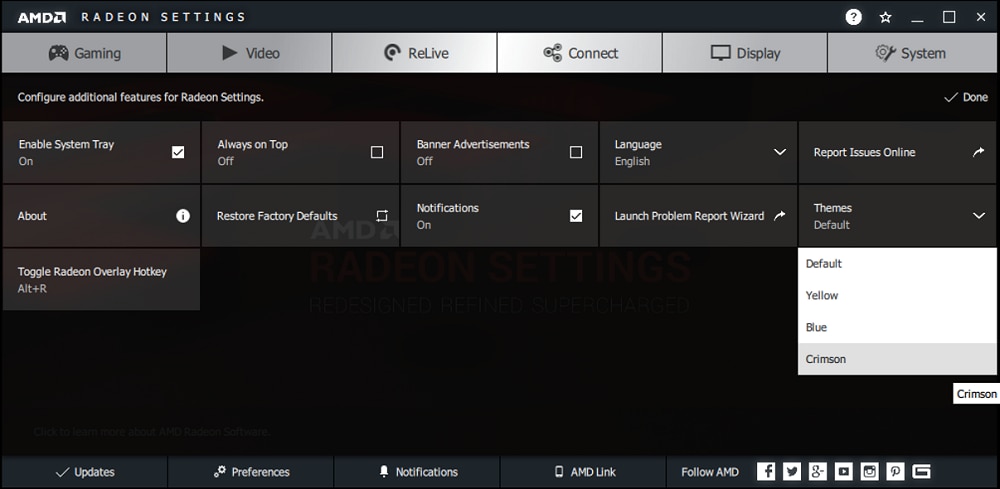Select the Blue theme option

(x=897, y=327)
